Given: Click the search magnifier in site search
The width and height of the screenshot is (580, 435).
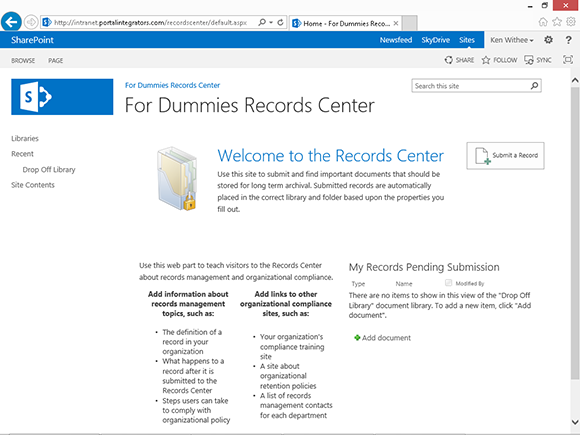Looking at the screenshot, I should tap(534, 86).
